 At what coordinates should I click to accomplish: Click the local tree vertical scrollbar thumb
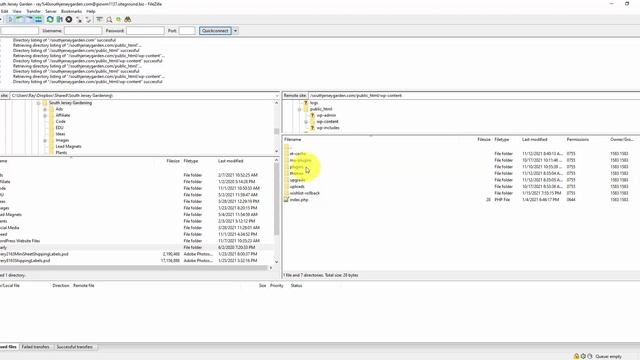point(276,131)
